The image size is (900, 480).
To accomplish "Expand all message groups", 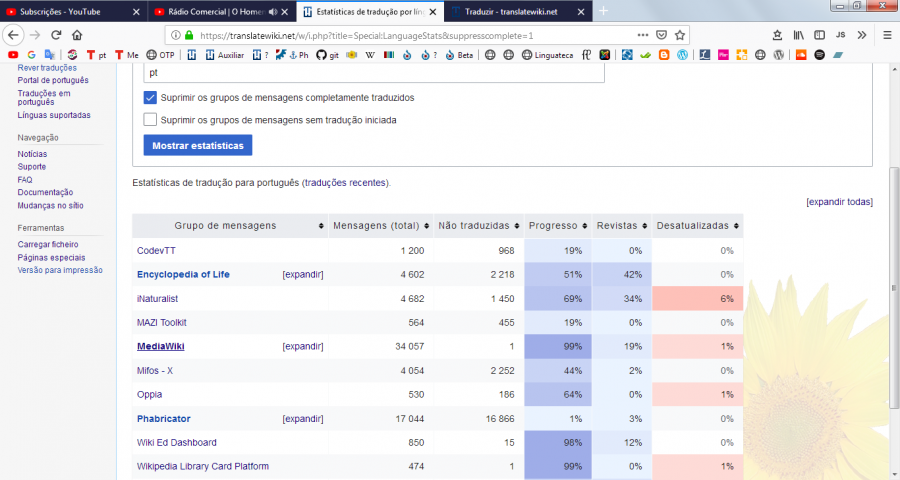I will [839, 202].
